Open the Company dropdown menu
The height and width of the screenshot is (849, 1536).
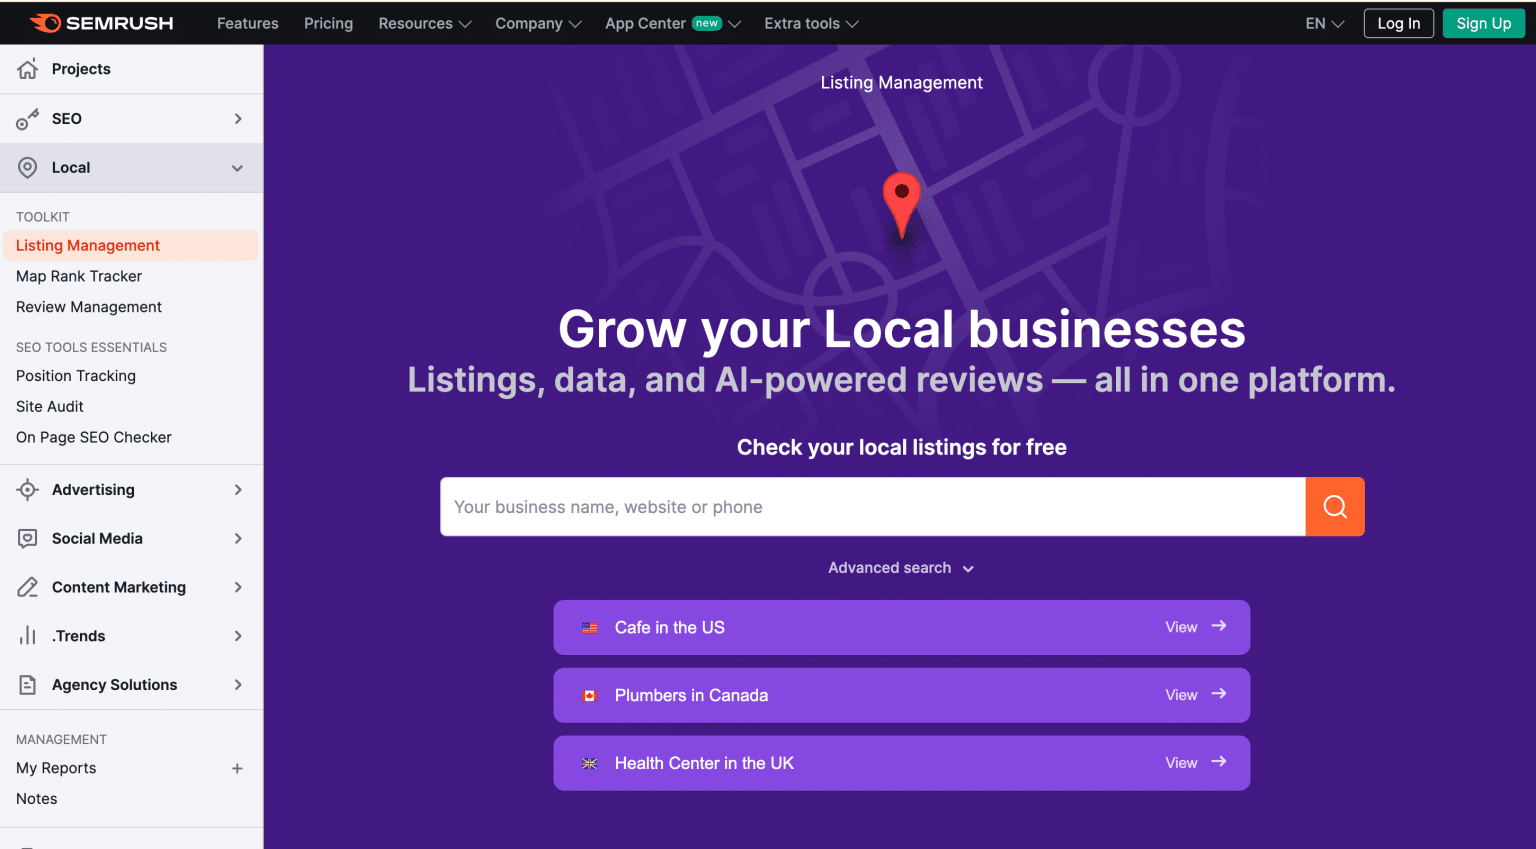pyautogui.click(x=538, y=23)
